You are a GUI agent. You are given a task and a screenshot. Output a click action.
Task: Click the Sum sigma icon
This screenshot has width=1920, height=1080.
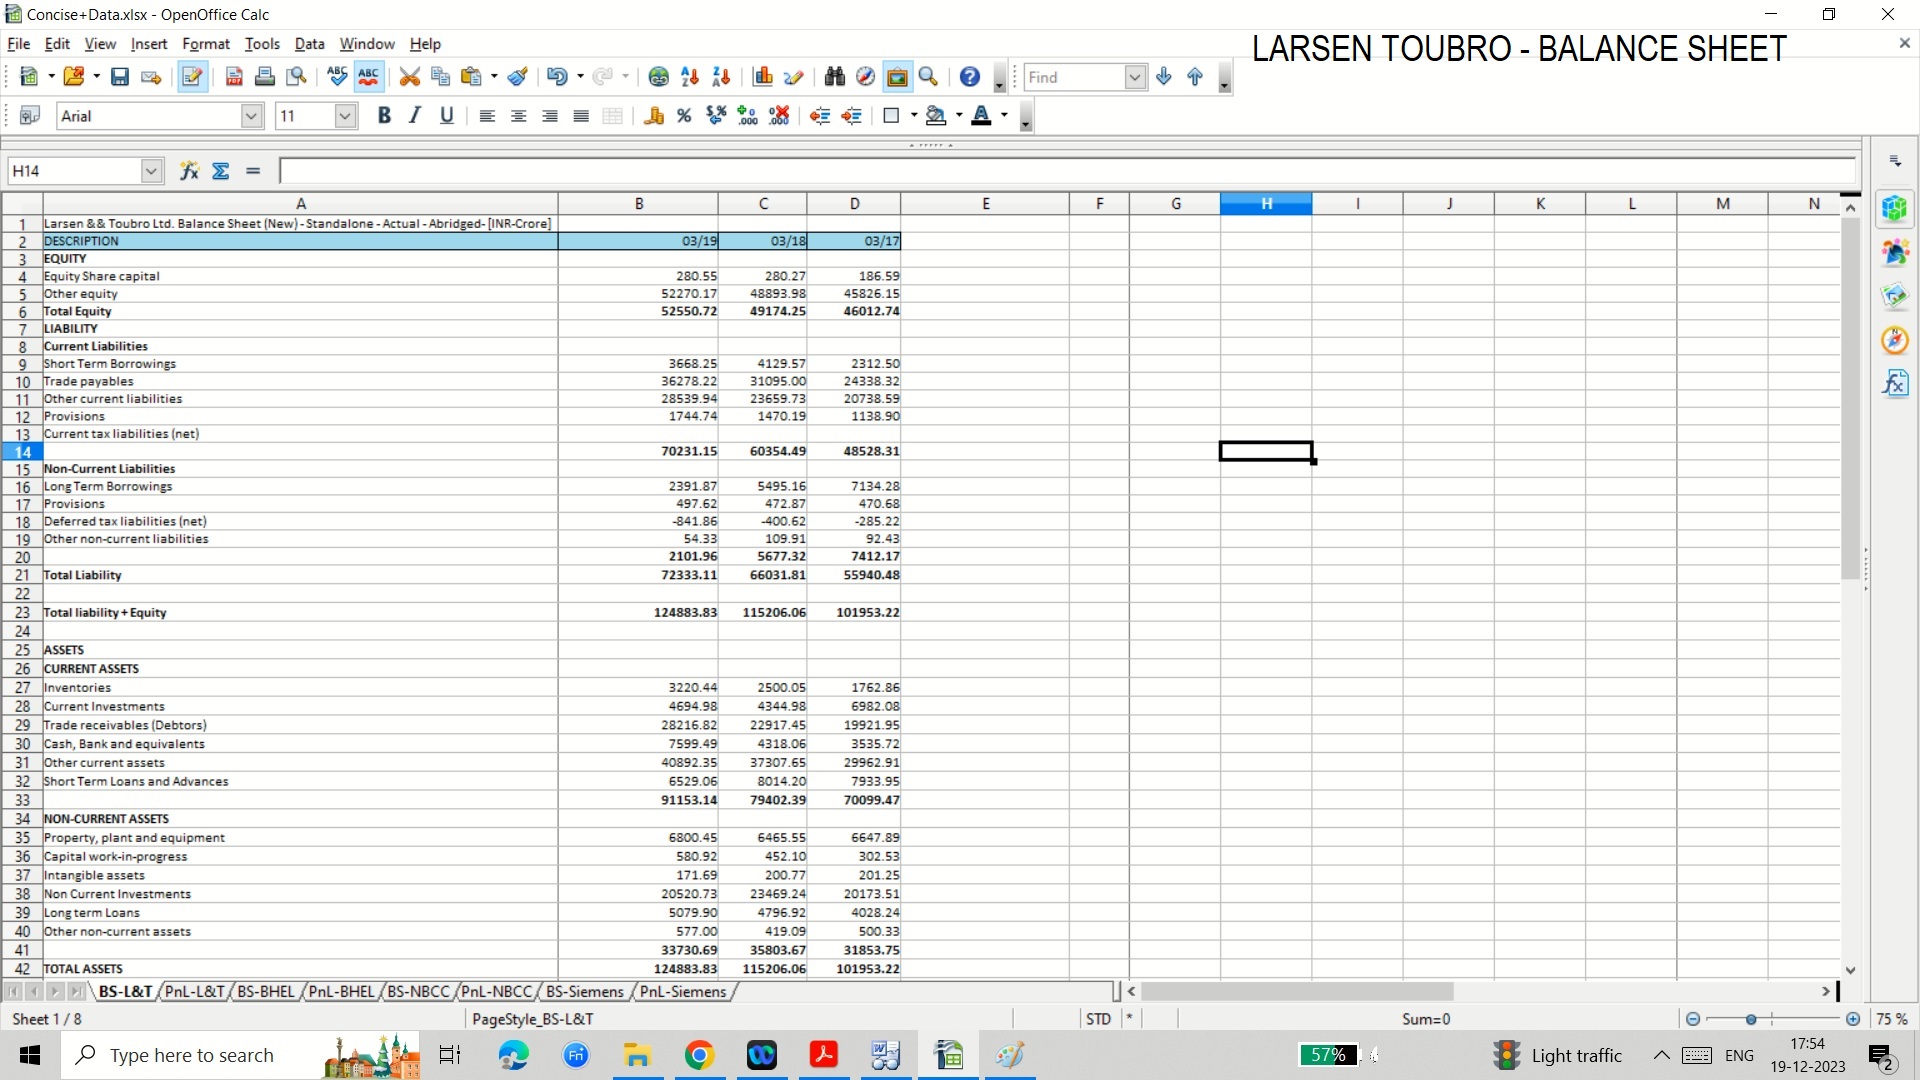[x=221, y=171]
